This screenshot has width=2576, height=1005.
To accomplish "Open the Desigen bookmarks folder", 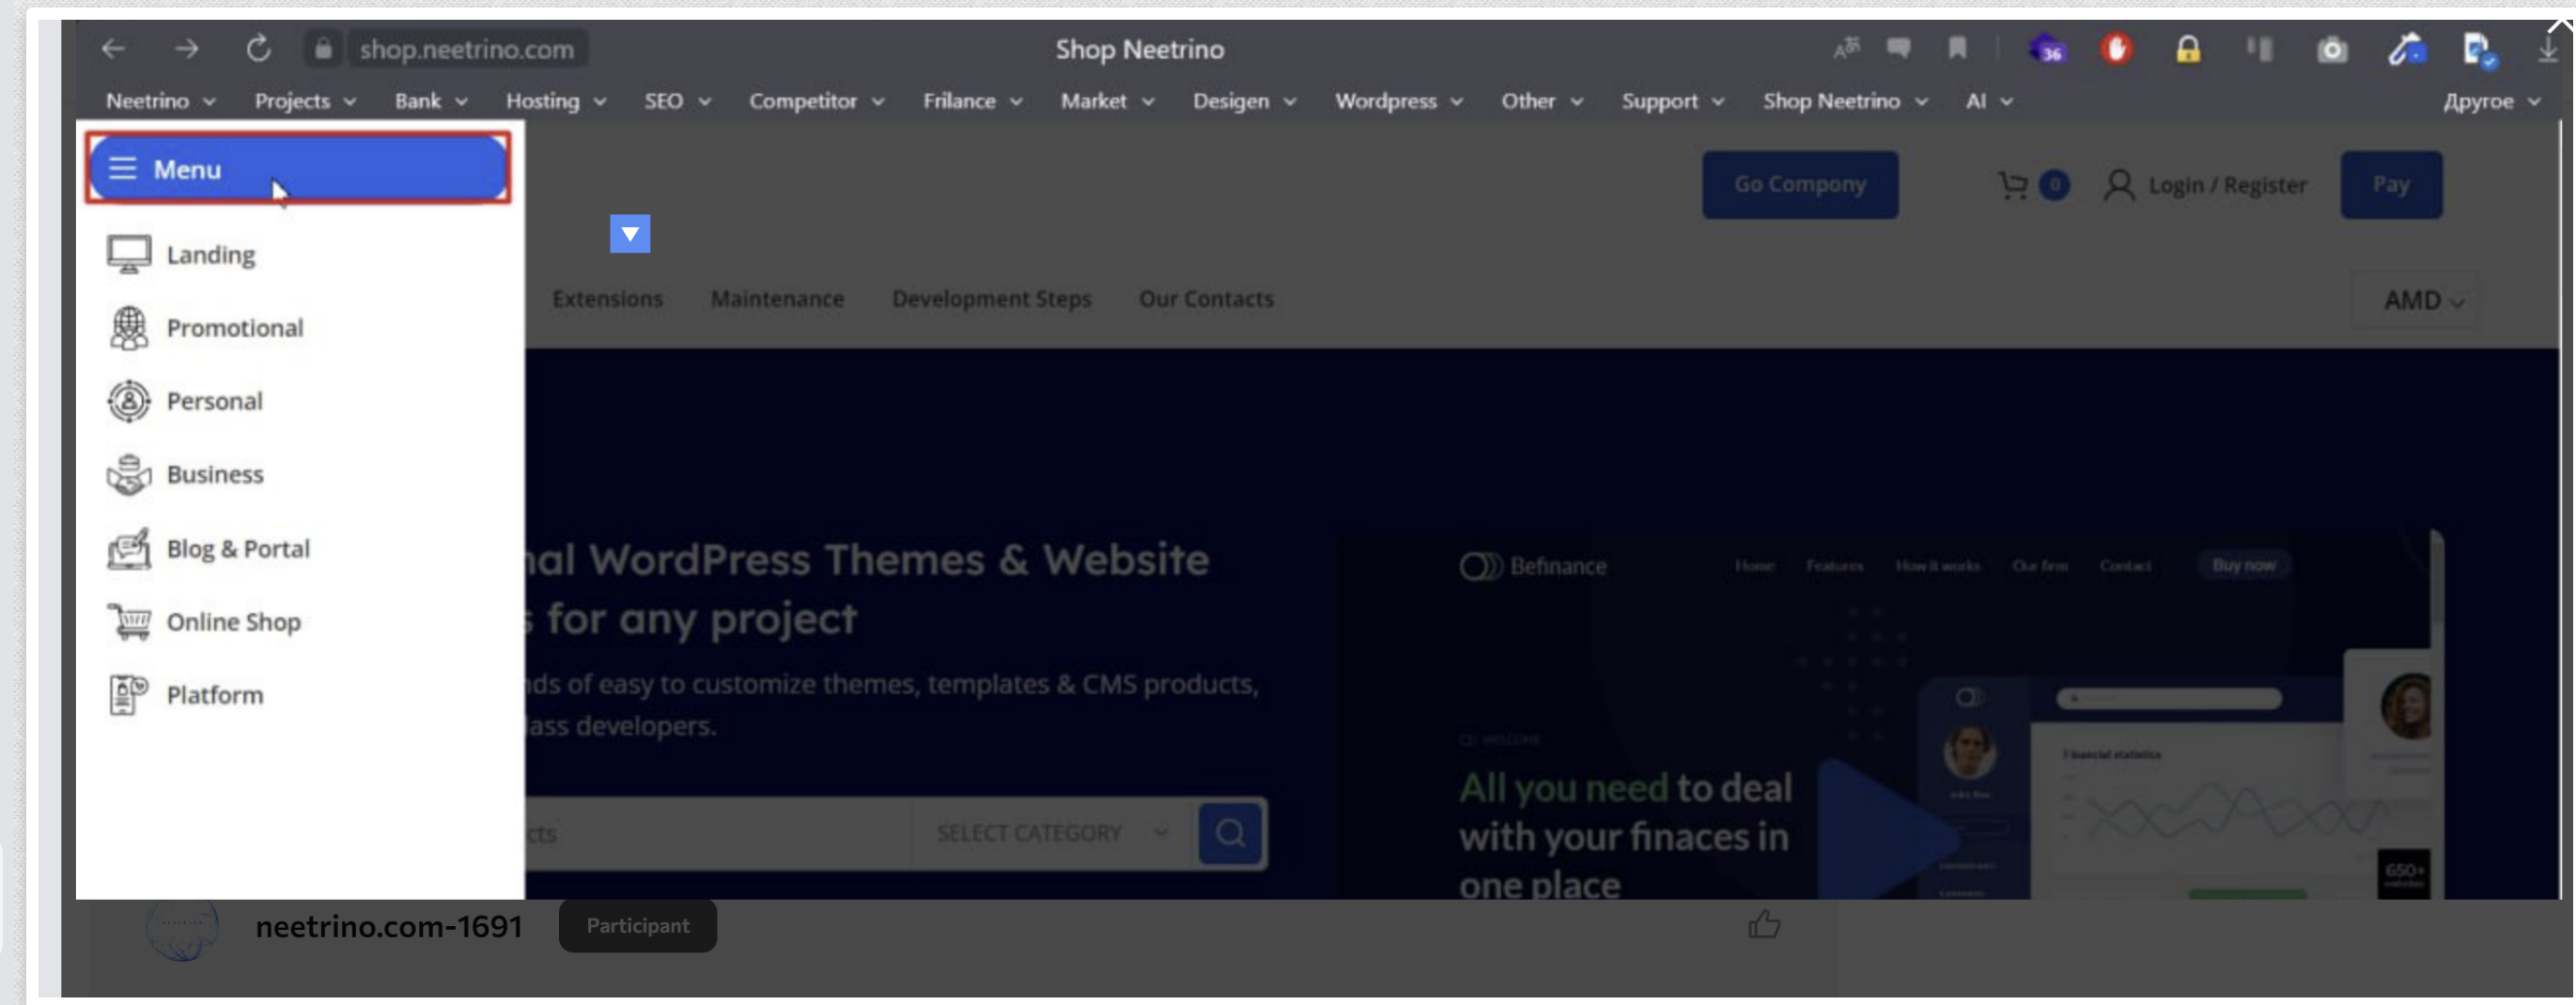I will 1244,101.
